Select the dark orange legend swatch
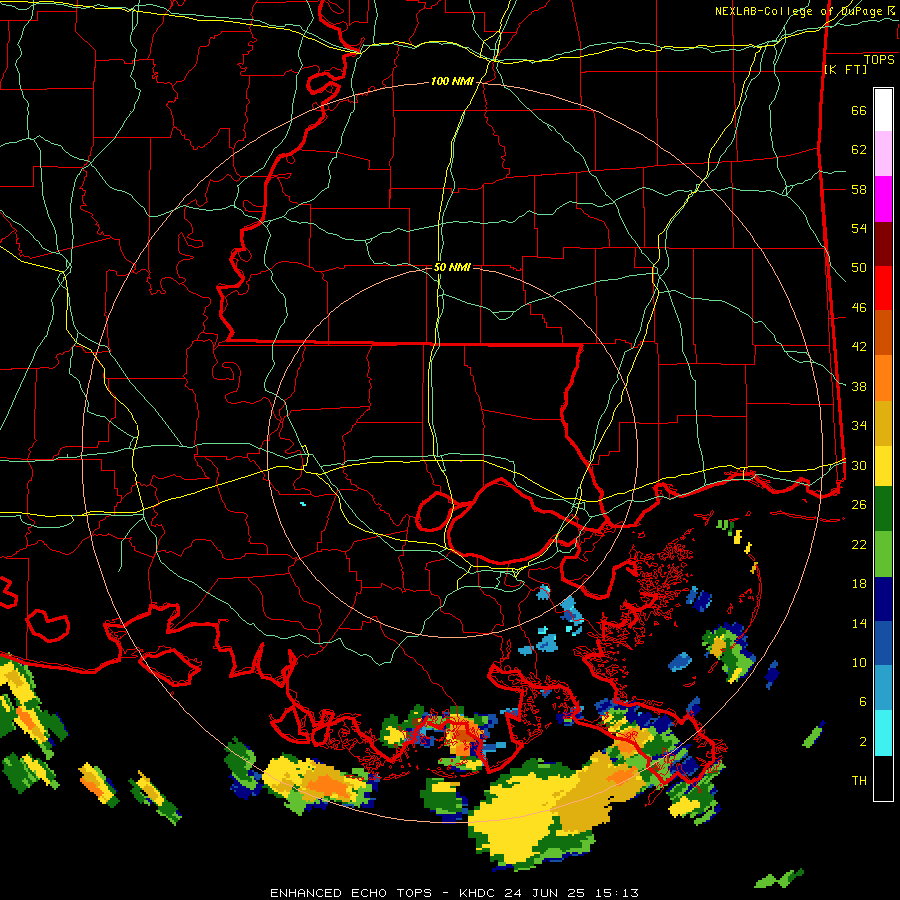This screenshot has width=900, height=900. point(883,332)
